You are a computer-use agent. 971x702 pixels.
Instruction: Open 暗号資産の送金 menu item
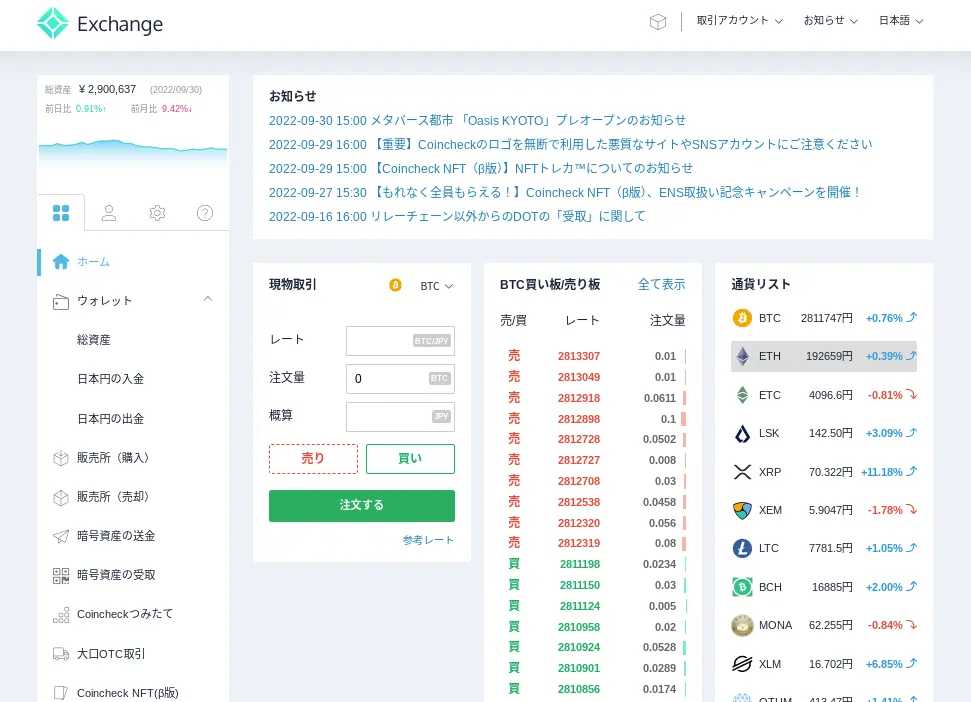pos(116,536)
